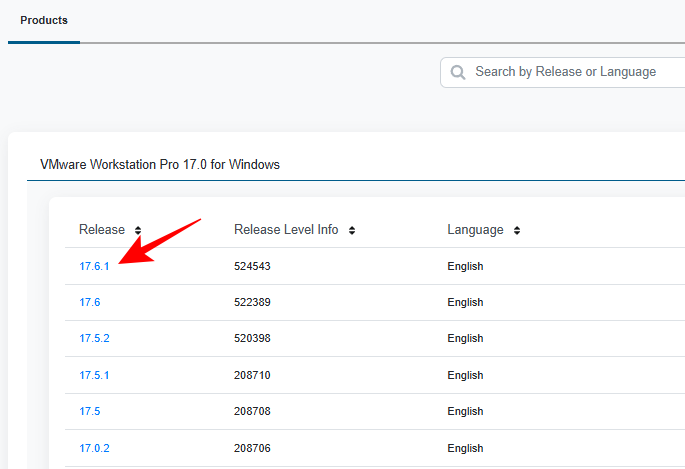Screen dimensions: 685x469
Task: Select the 208710 release level cell
Action: point(252,375)
